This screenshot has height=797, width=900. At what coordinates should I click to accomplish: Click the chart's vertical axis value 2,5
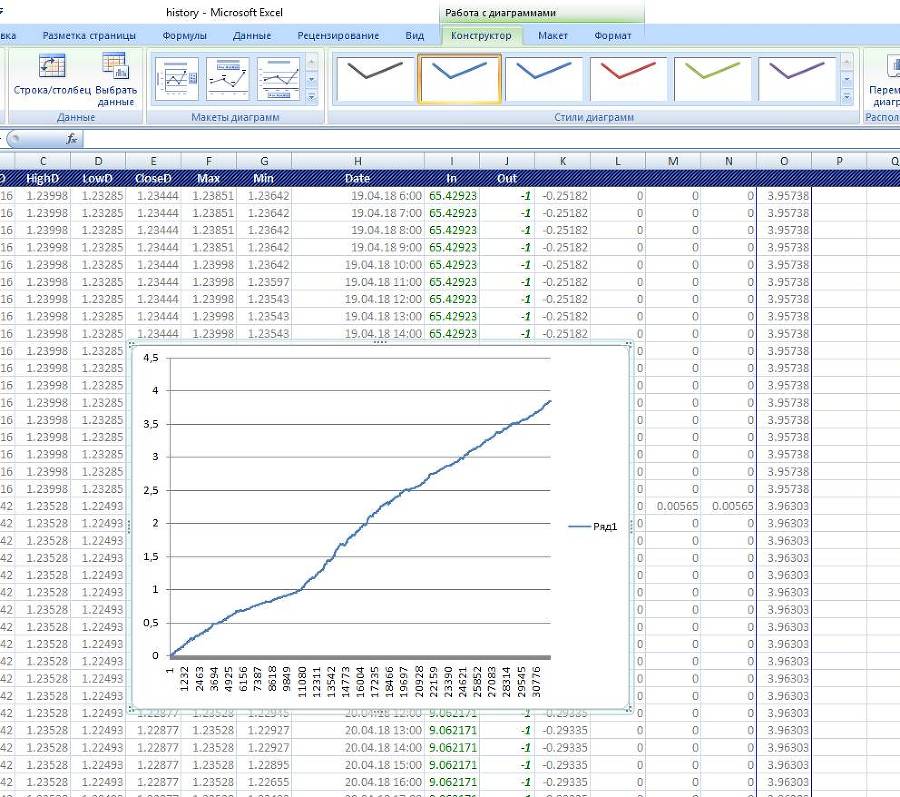[150, 491]
